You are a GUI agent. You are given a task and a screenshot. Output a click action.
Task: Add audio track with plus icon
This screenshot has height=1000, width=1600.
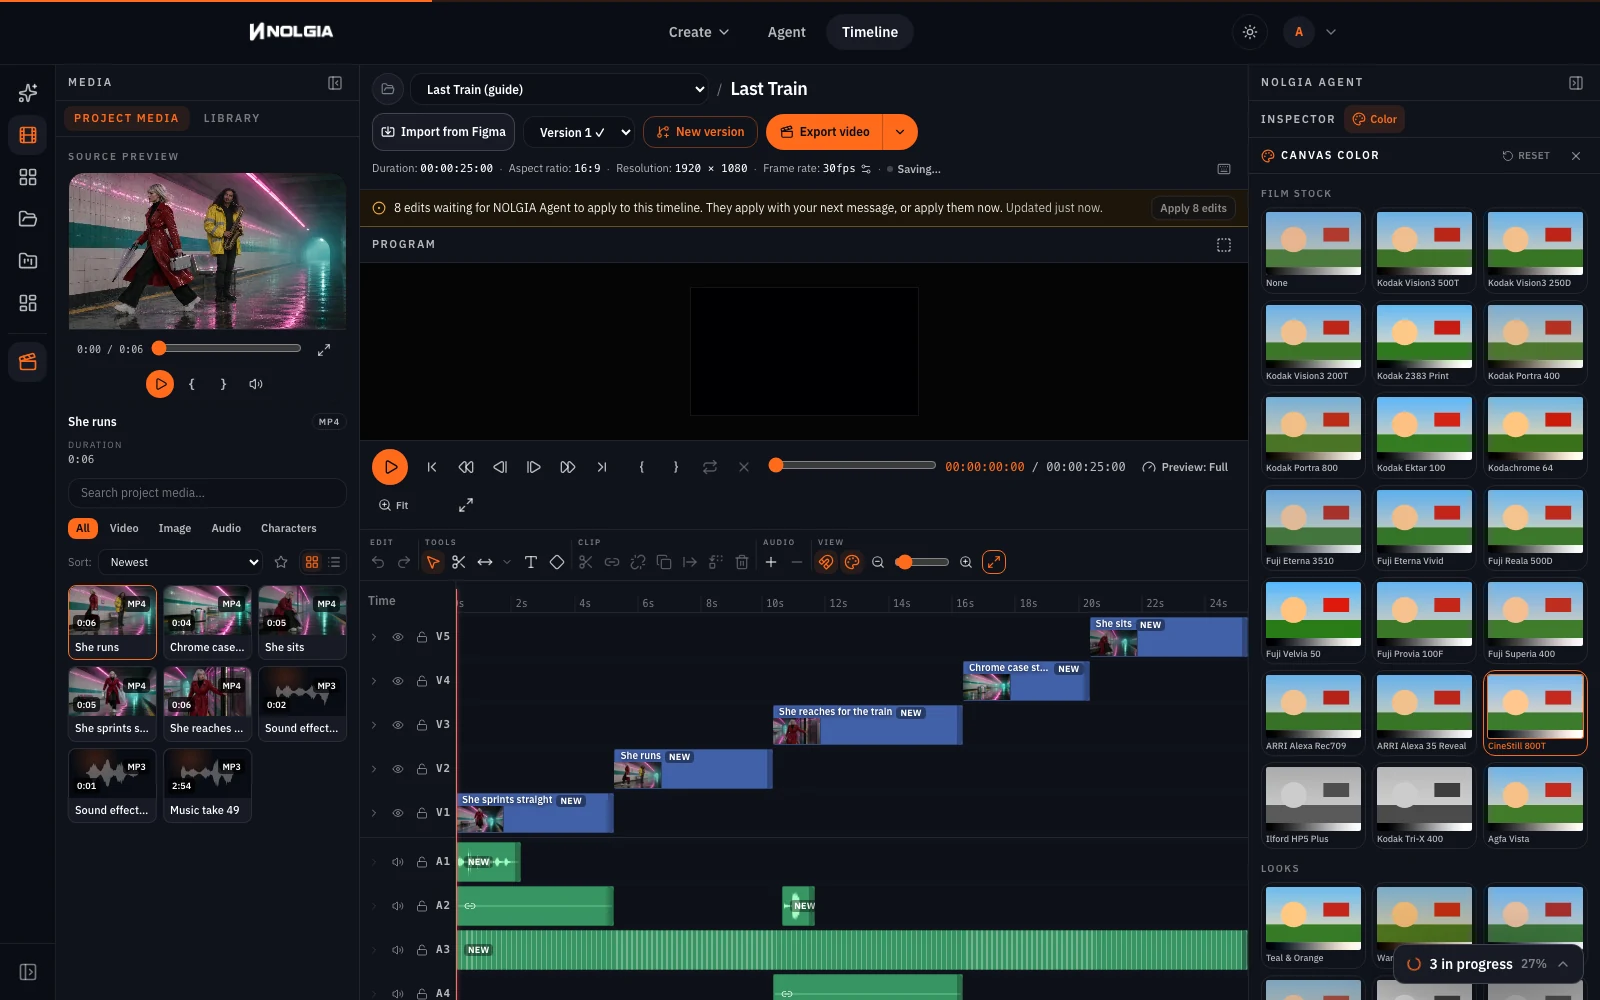pos(771,562)
